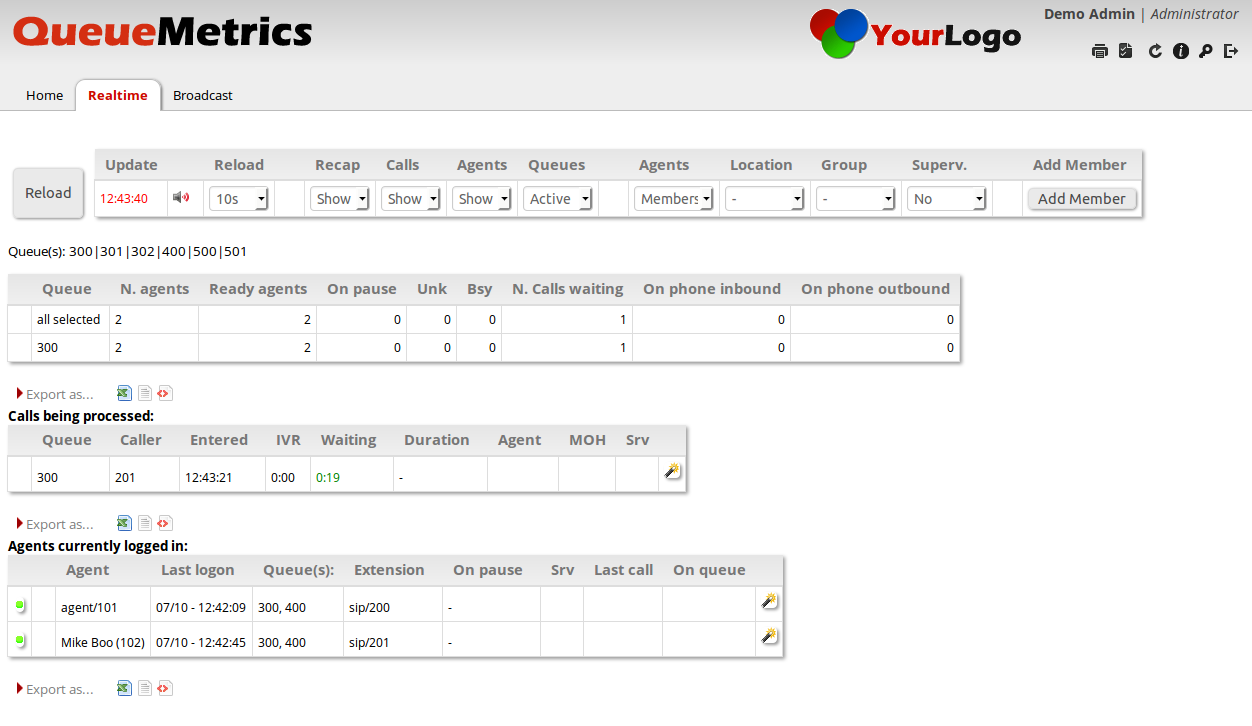Click the logout icon in header
This screenshot has width=1252, height=726.
[x=1231, y=51]
